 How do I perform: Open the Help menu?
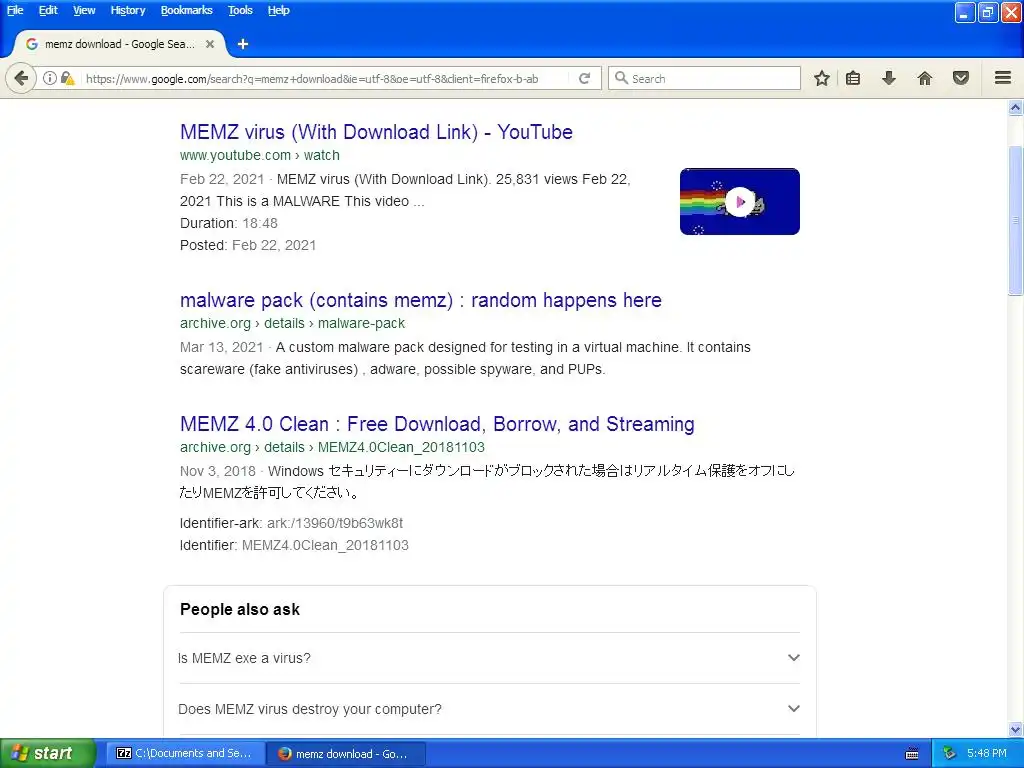pyautogui.click(x=278, y=10)
